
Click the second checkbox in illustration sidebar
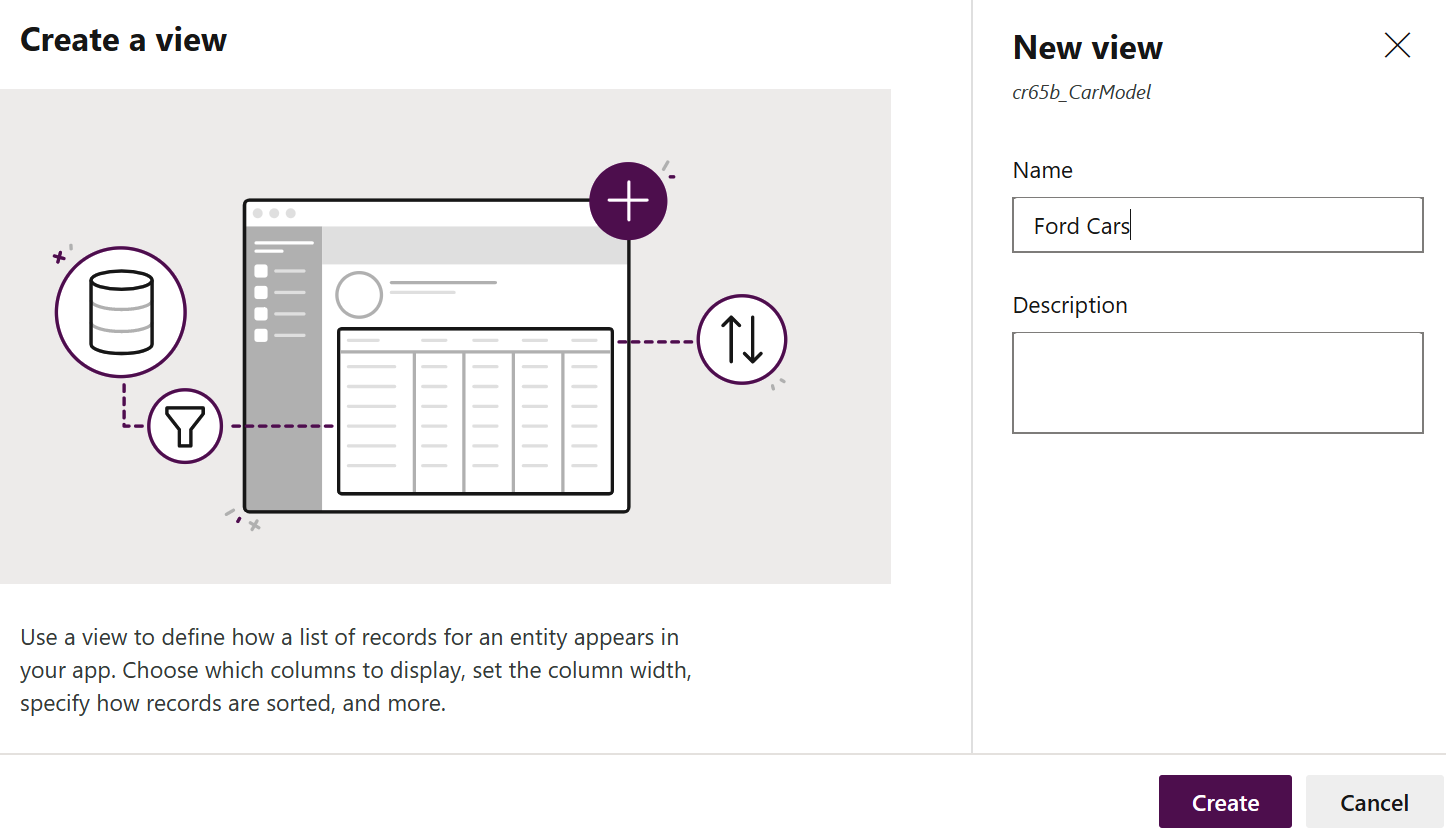261,292
